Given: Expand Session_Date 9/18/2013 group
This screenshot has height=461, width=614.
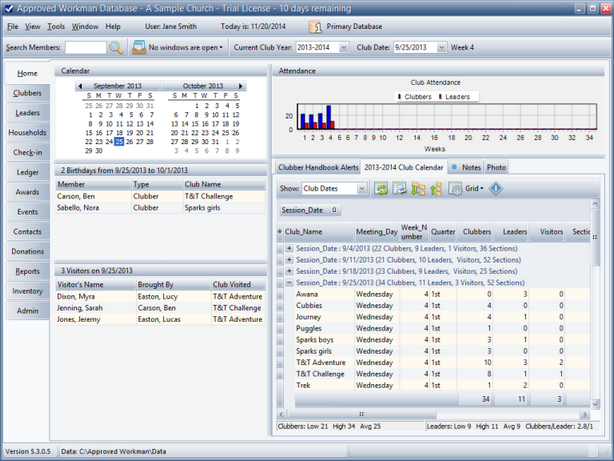Looking at the screenshot, I should 290,271.
